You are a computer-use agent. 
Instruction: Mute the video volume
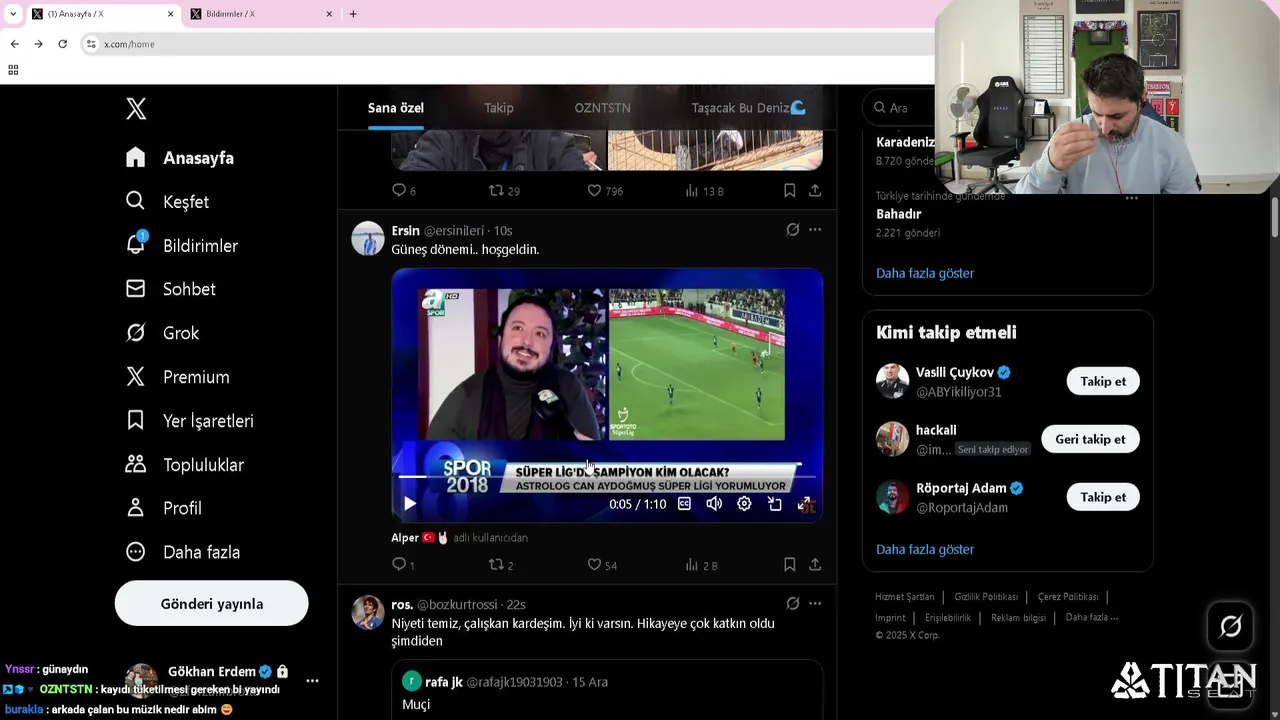coord(714,504)
